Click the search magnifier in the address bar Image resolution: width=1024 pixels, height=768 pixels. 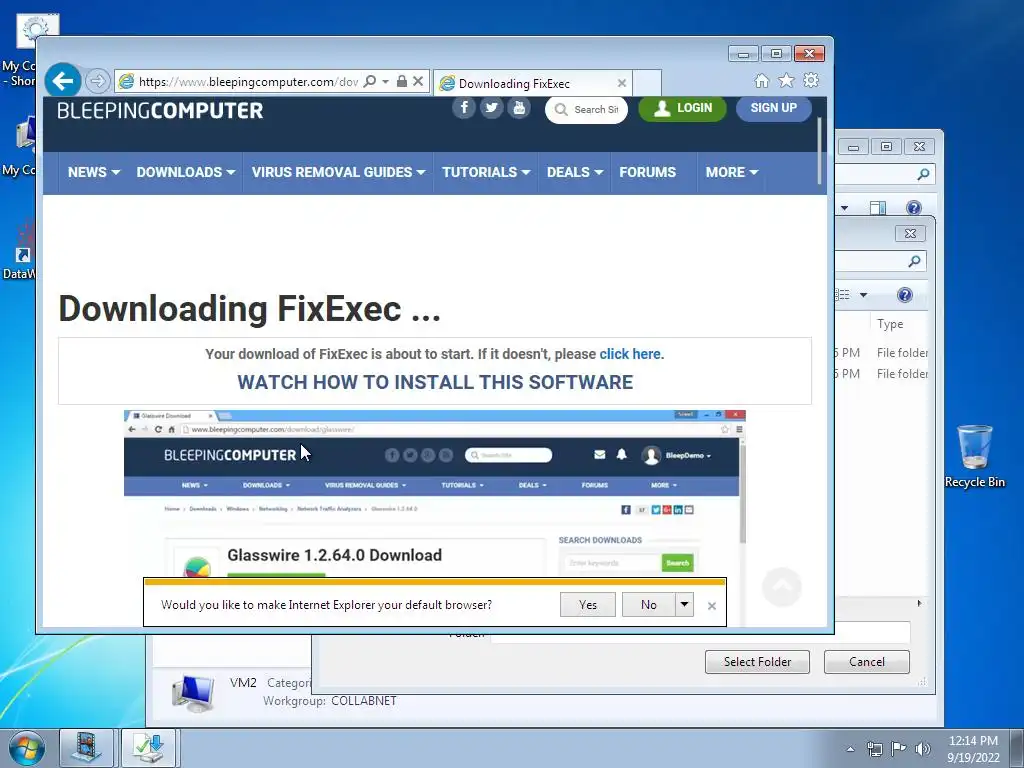click(370, 81)
